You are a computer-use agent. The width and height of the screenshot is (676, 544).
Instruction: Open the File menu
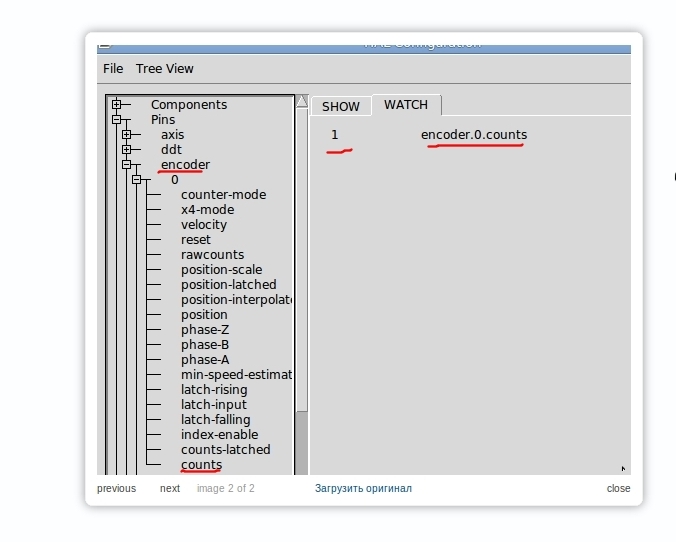click(x=113, y=69)
